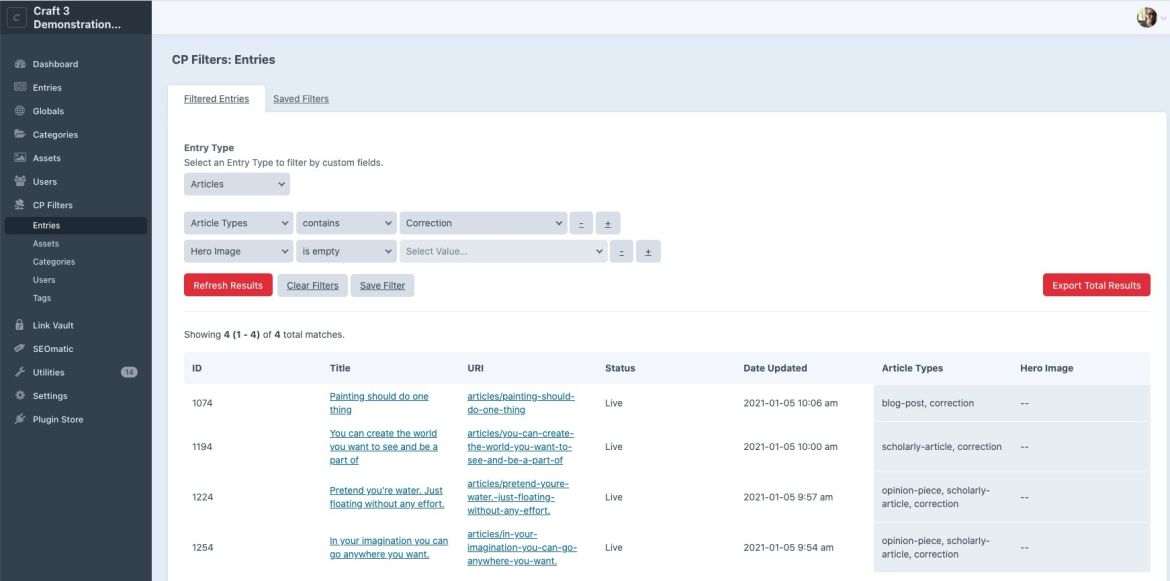
Task: Select Assets under CP Filters submenu
Action: 46,243
